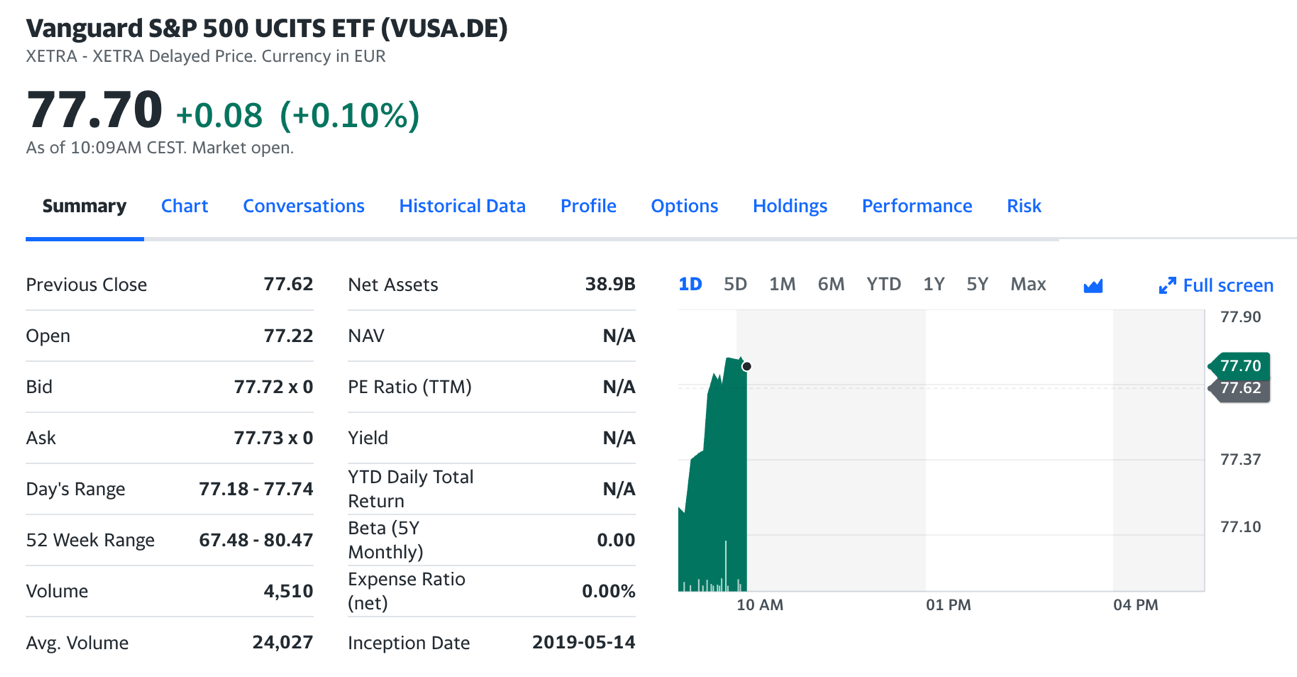Go to the Profile tab
This screenshot has height=677, width=1297.
click(588, 206)
